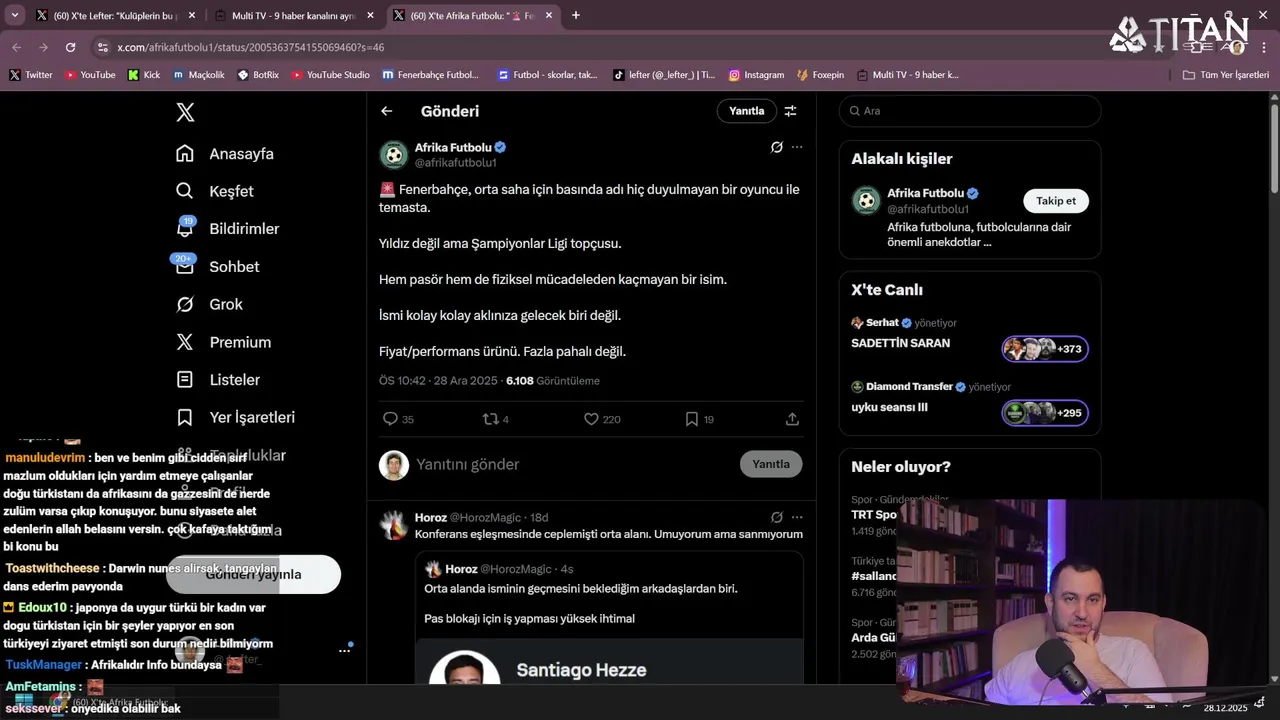Open the BotRix bookmark

pos(258,75)
